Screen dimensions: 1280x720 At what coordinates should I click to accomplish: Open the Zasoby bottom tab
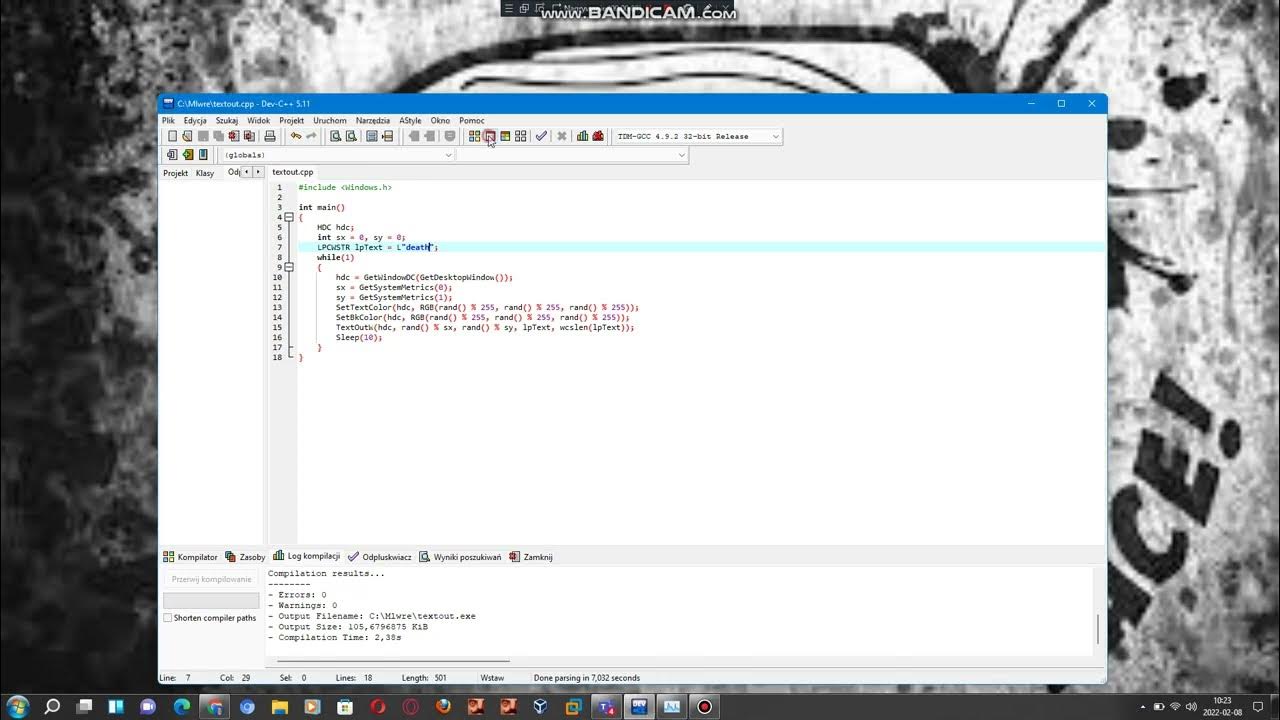point(246,557)
